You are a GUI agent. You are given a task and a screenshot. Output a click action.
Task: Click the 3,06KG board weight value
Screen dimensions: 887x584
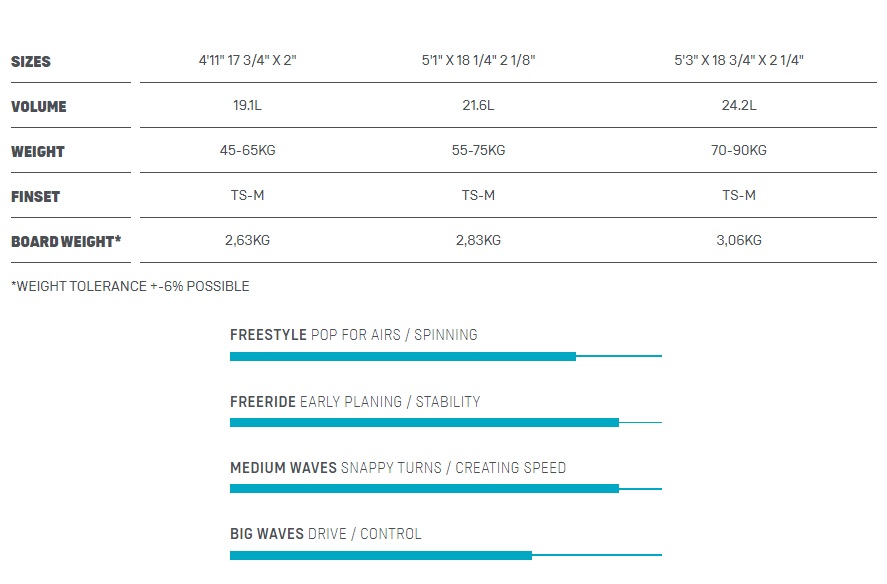tap(739, 241)
